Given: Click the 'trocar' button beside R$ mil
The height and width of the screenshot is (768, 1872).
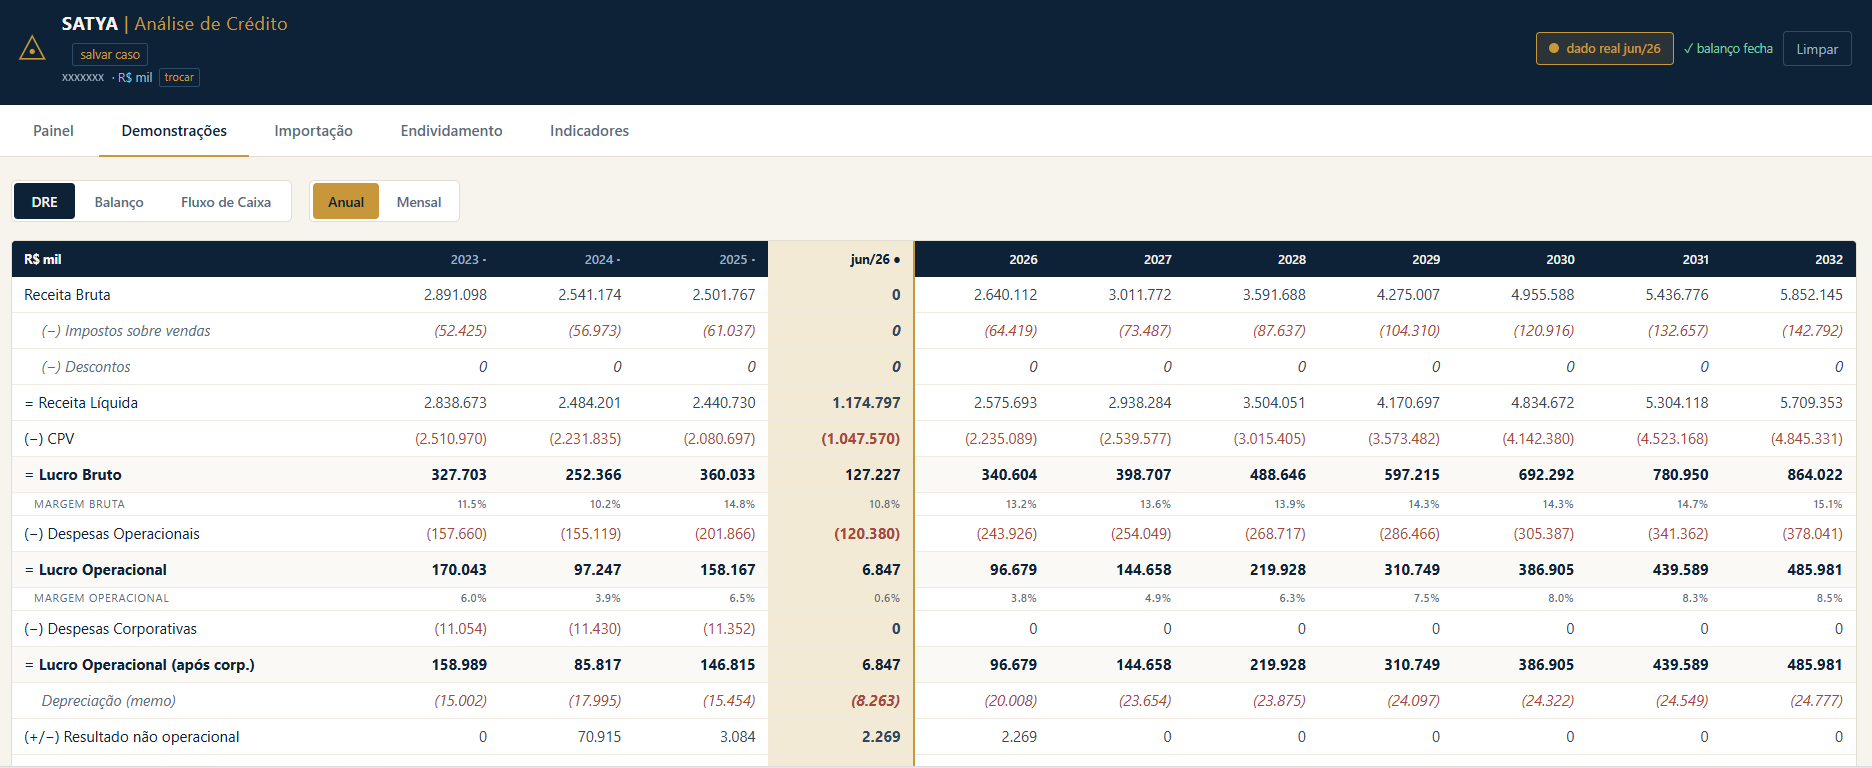Looking at the screenshot, I should (x=179, y=77).
